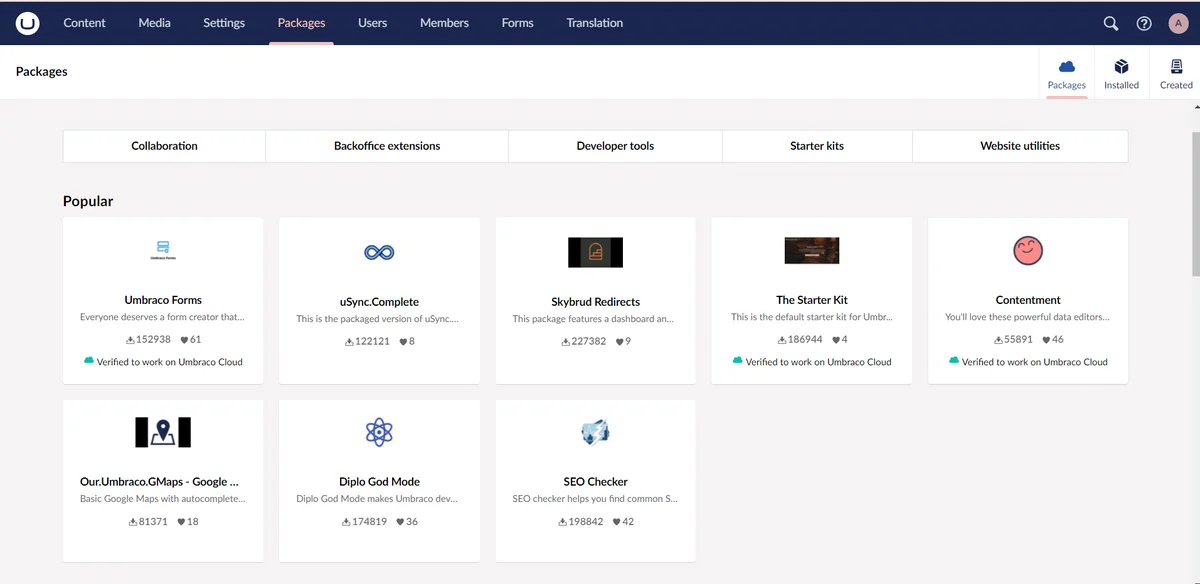The height and width of the screenshot is (584, 1200).
Task: Click 'You'll love these powerful data editors' text
Action: pyautogui.click(x=1027, y=317)
